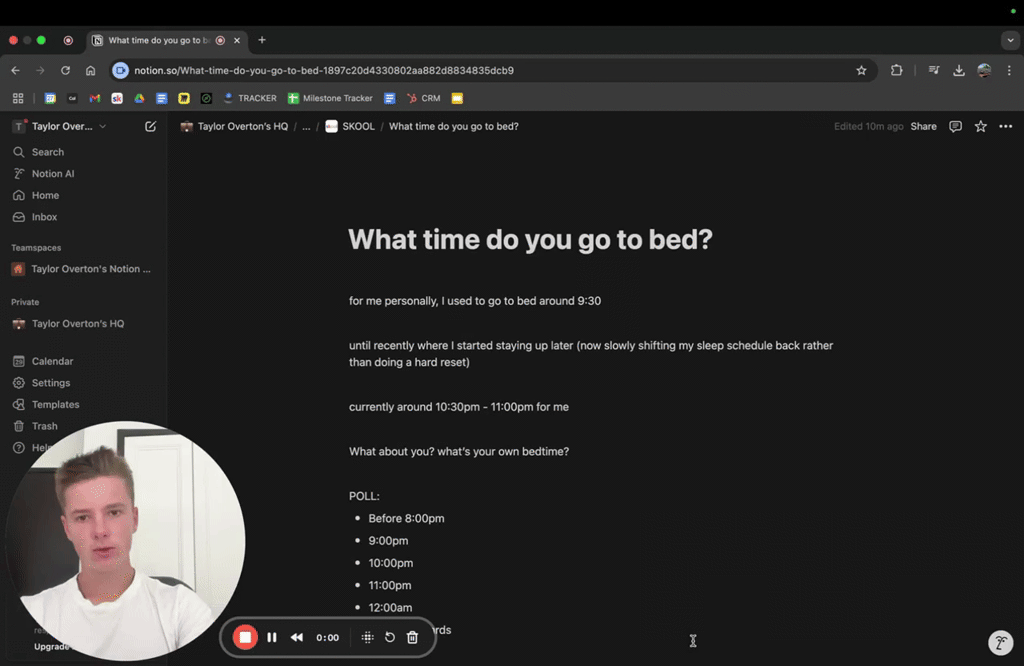
Task: Open the Trash in the sidebar
Action: (44, 425)
